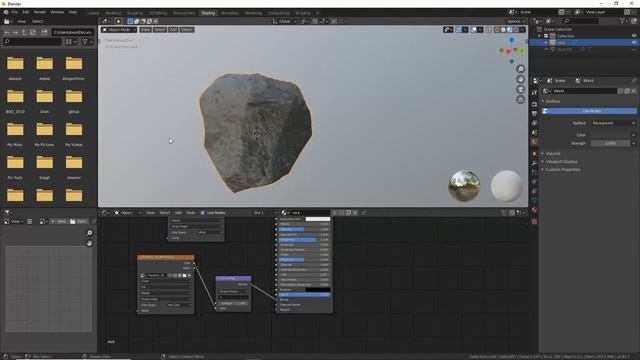
Task: Open the Render menu
Action: [x=40, y=12]
